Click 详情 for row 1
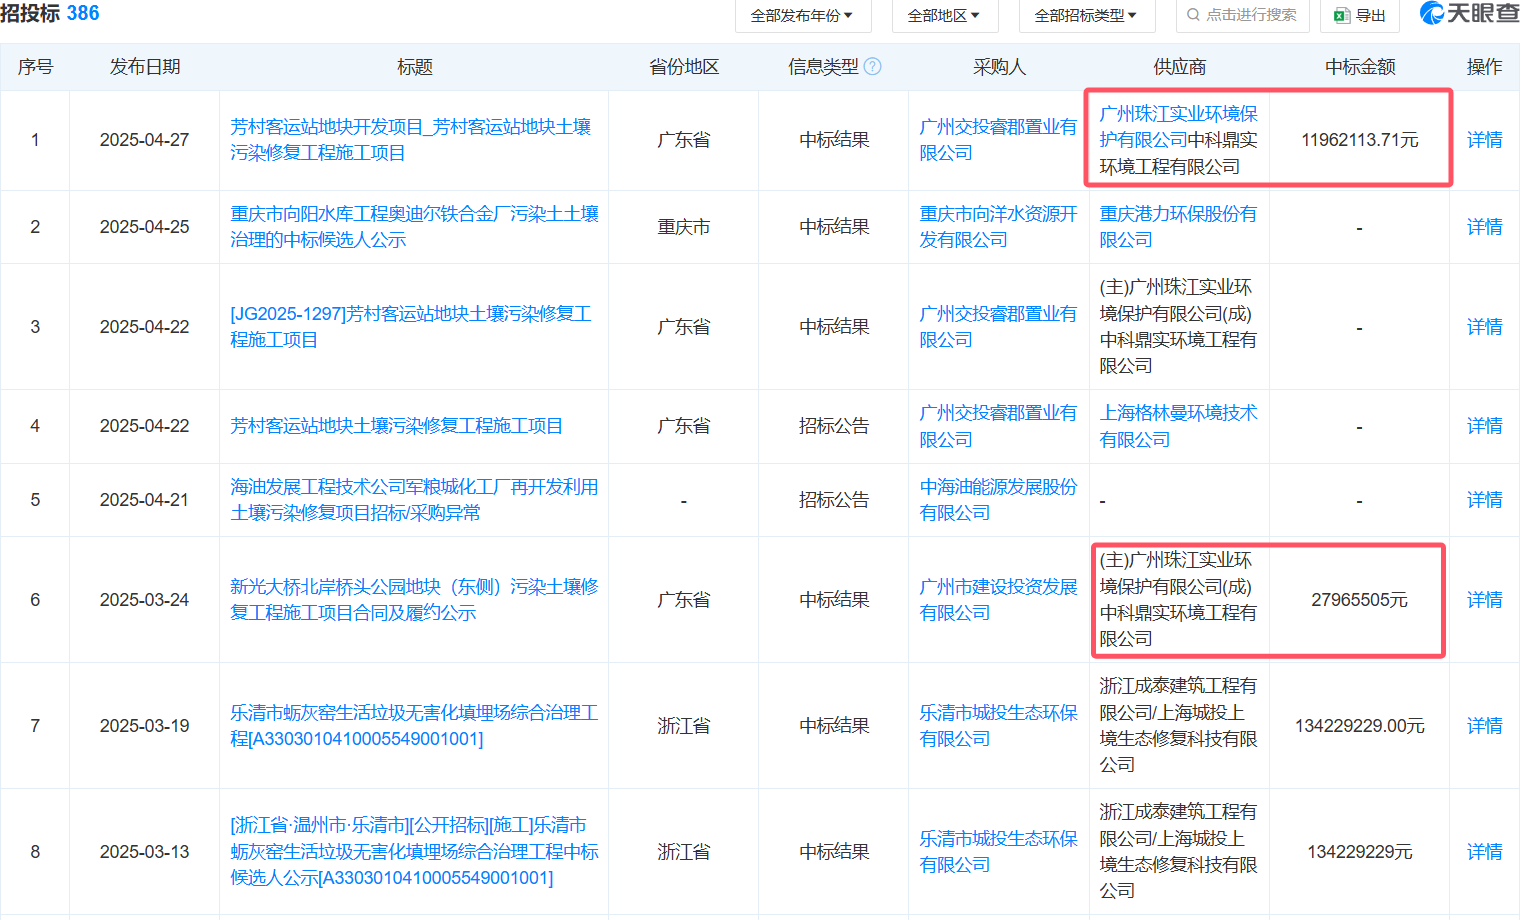Screen dimensions: 1521x920 [1484, 140]
